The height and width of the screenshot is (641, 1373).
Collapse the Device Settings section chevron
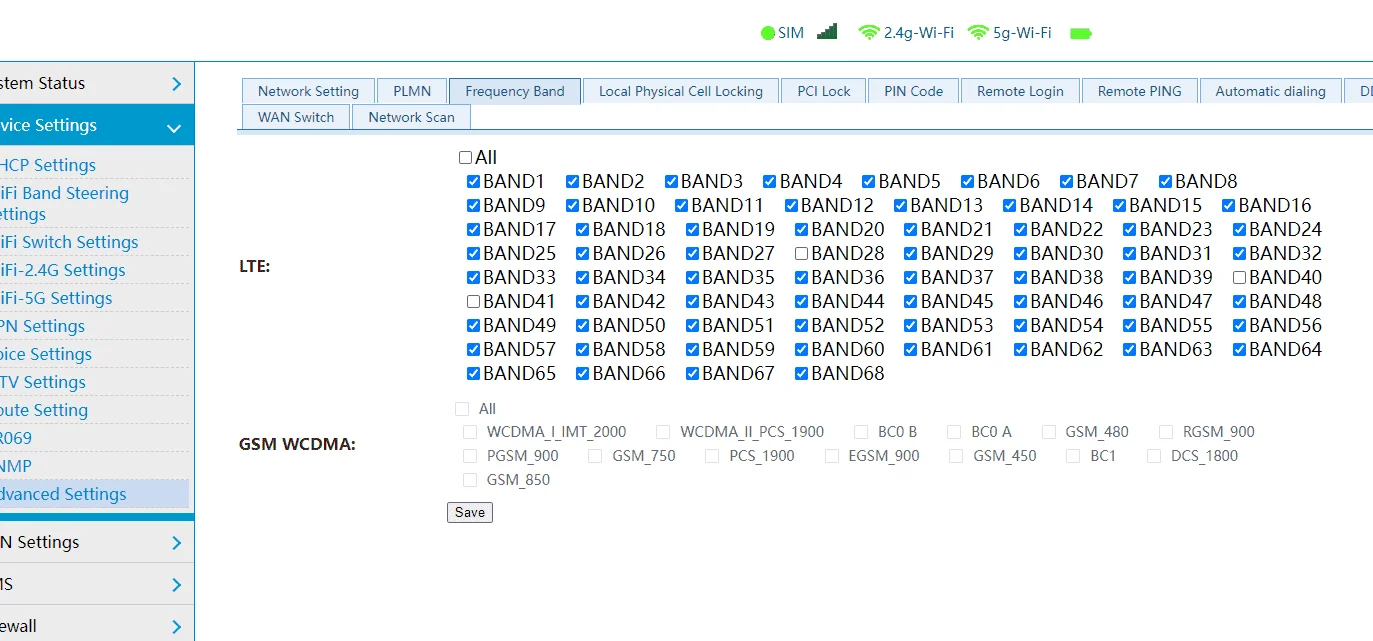(174, 128)
